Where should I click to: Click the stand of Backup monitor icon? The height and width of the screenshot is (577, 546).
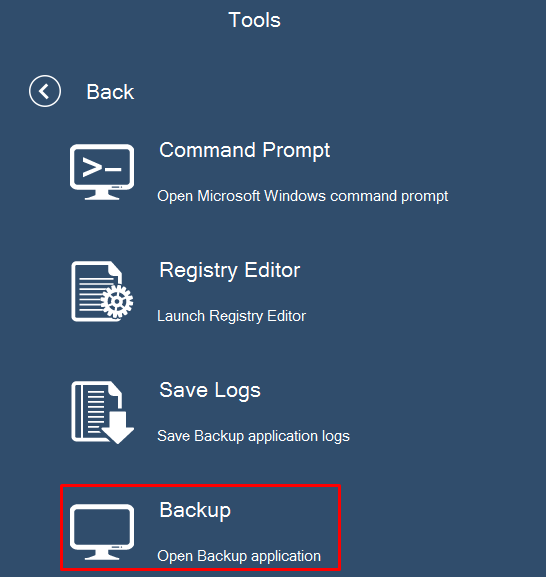click(x=102, y=554)
